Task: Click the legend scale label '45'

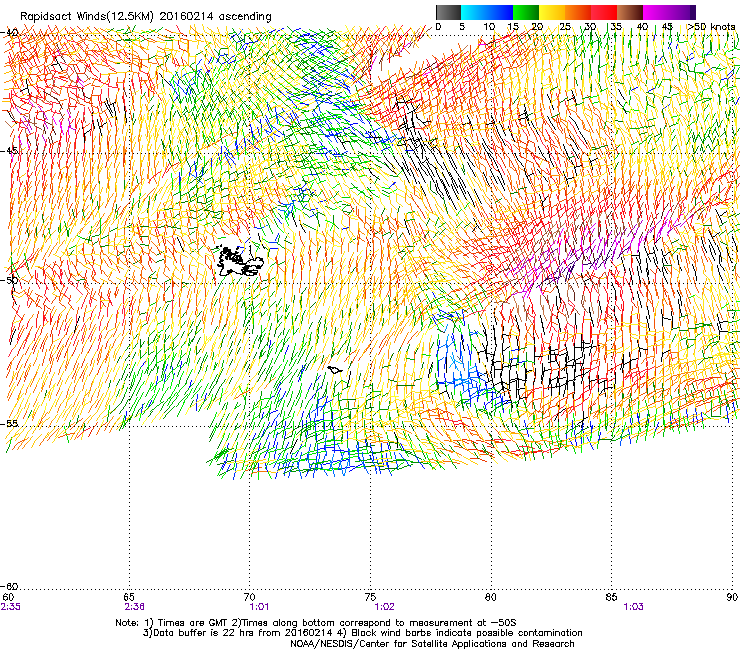Action: [667, 27]
